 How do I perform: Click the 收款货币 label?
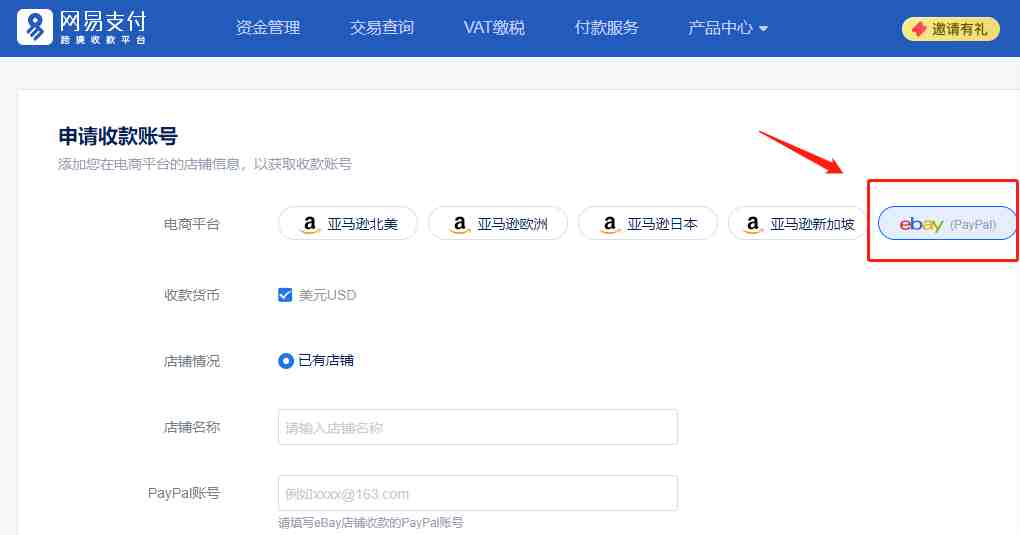point(192,295)
